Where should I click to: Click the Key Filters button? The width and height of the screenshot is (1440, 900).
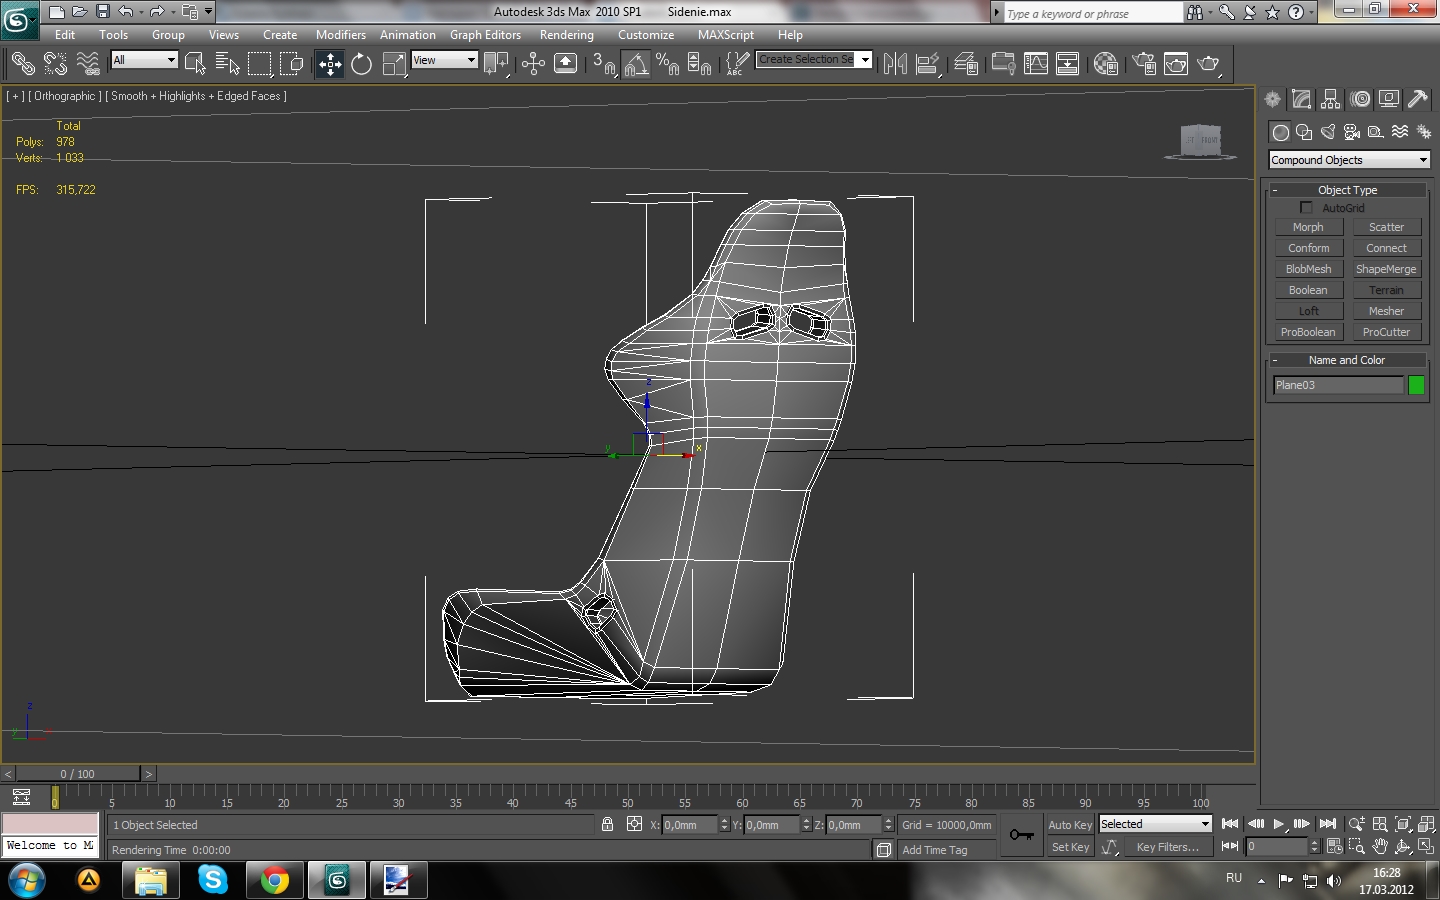tap(1167, 847)
